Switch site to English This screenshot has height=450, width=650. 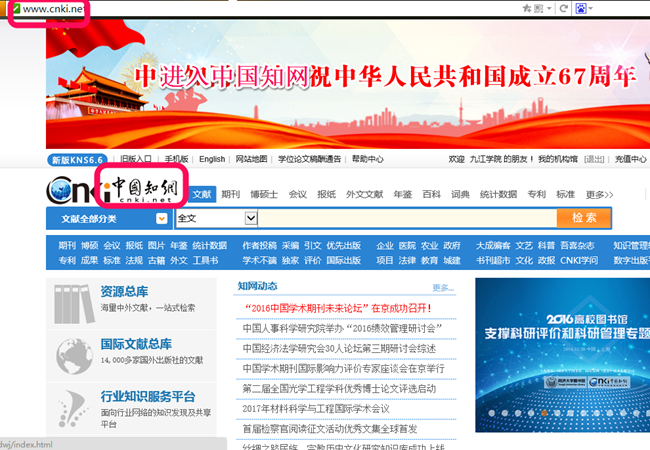(x=212, y=159)
